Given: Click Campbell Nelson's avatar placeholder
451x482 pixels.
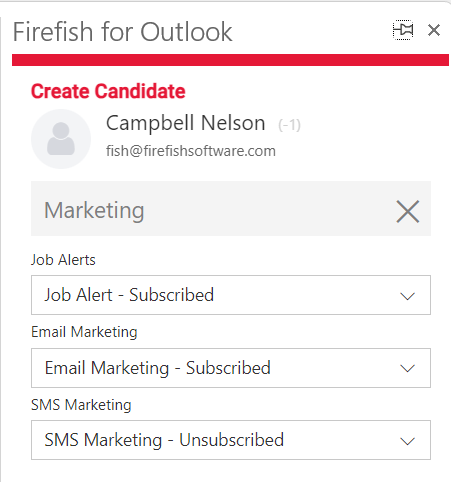Looking at the screenshot, I should (x=61, y=139).
